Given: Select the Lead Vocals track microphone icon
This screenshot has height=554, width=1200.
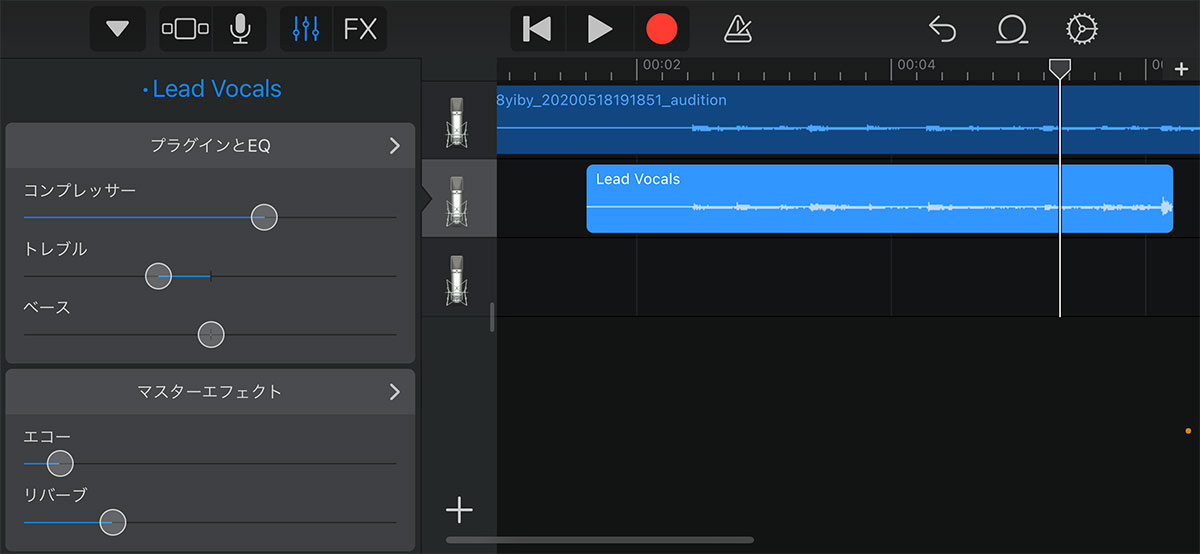Looking at the screenshot, I should [x=457, y=200].
